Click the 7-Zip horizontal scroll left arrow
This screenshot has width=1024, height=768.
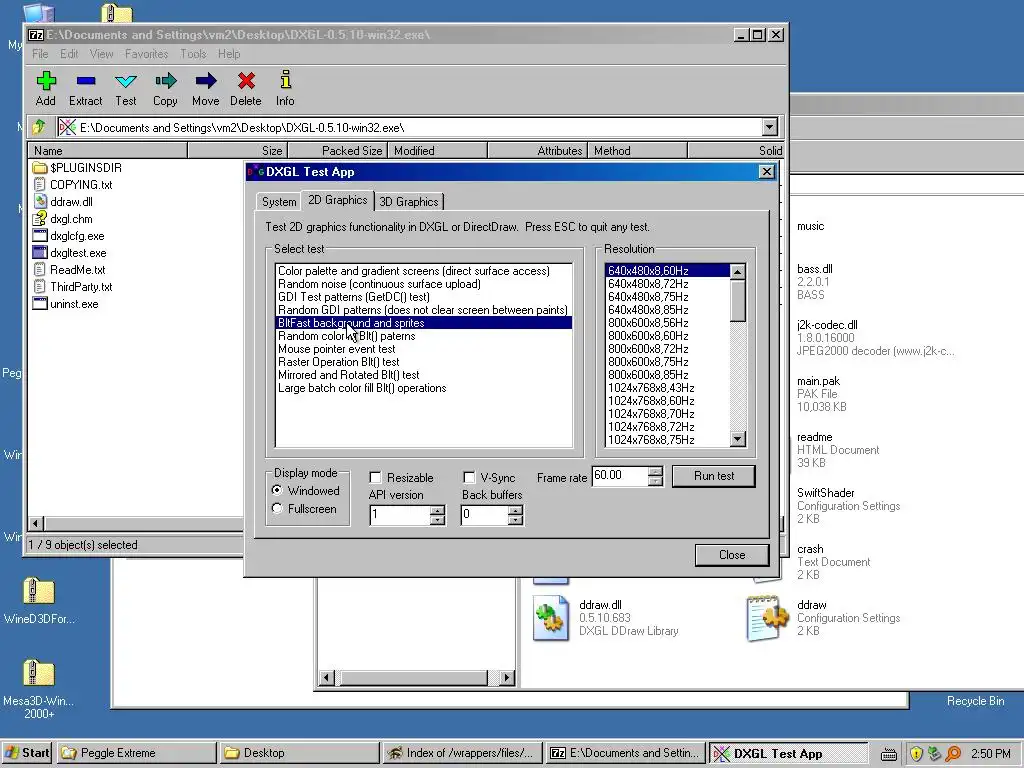point(36,523)
